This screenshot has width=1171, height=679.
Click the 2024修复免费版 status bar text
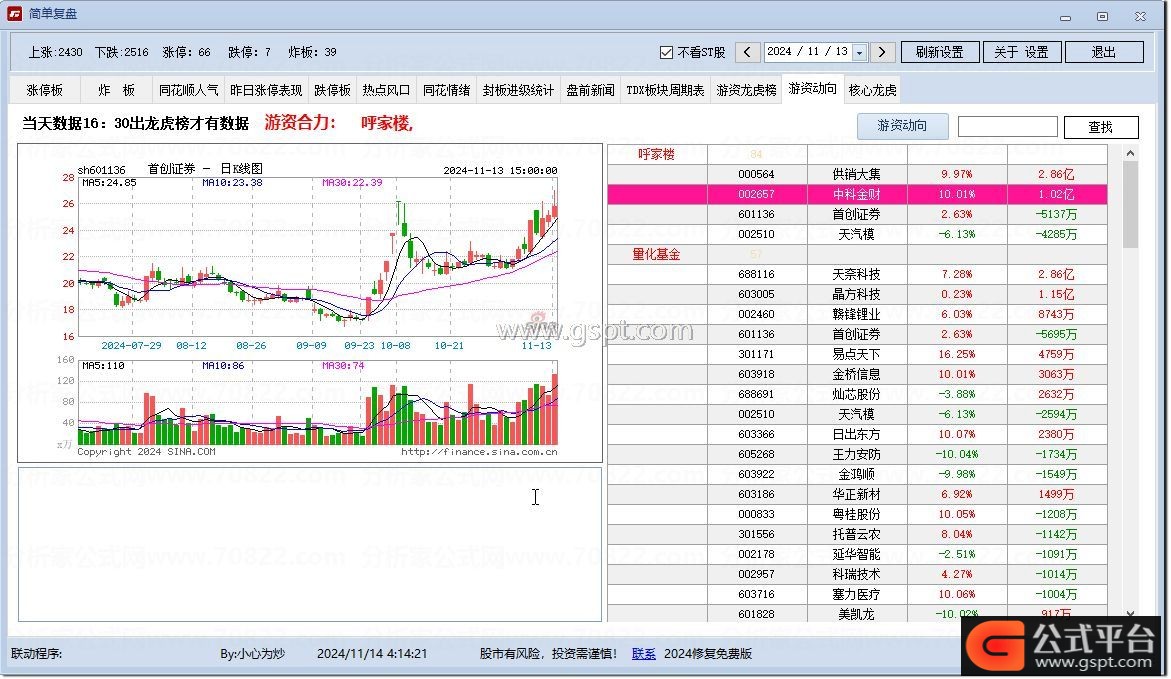708,654
